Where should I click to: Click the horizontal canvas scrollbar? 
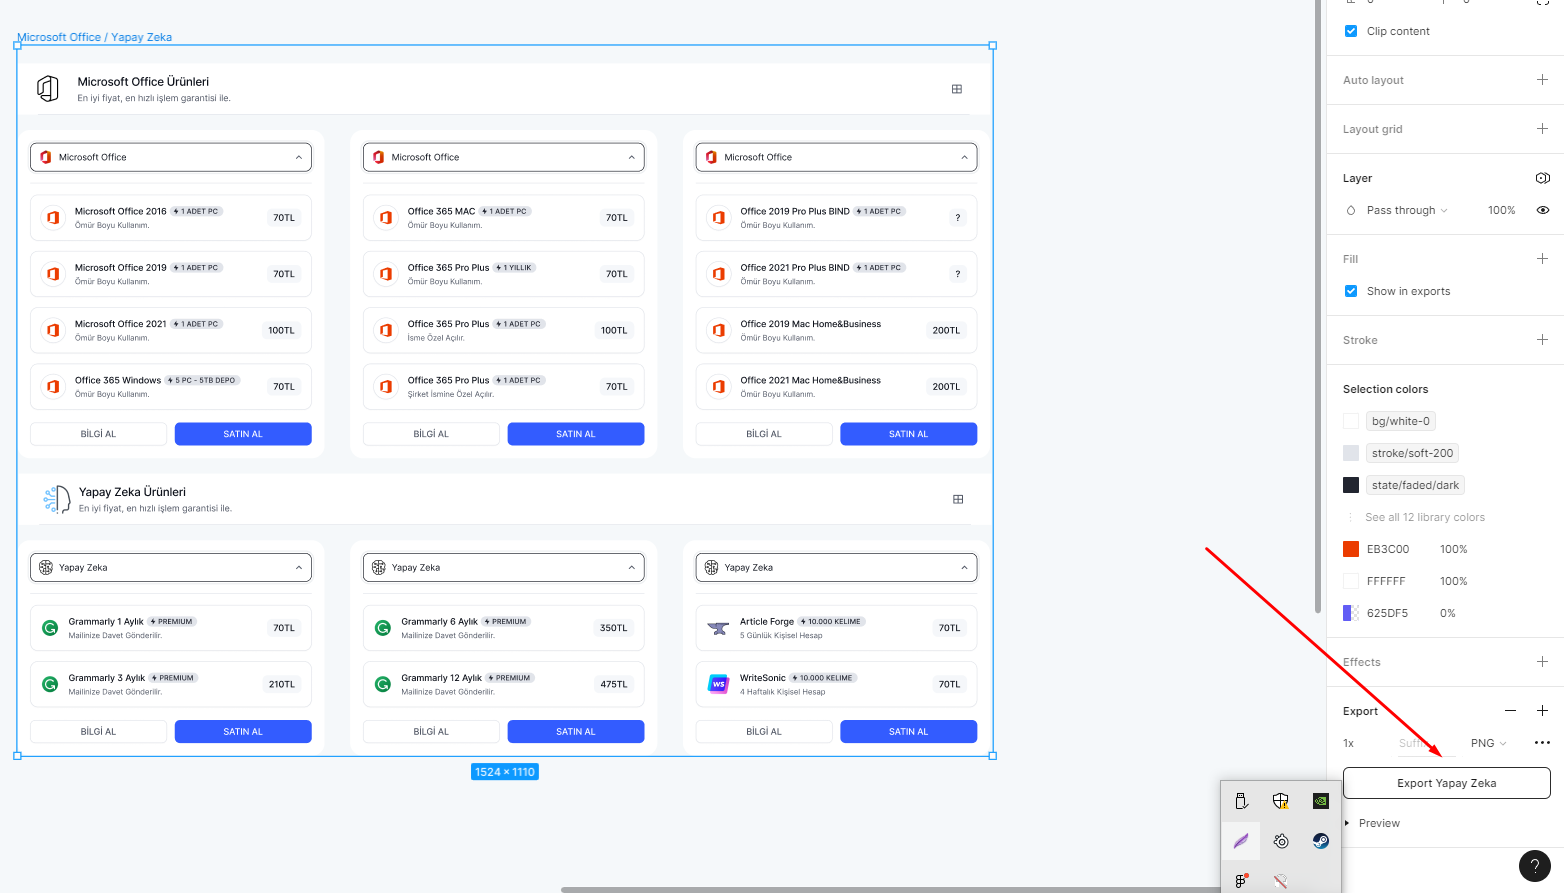point(890,889)
